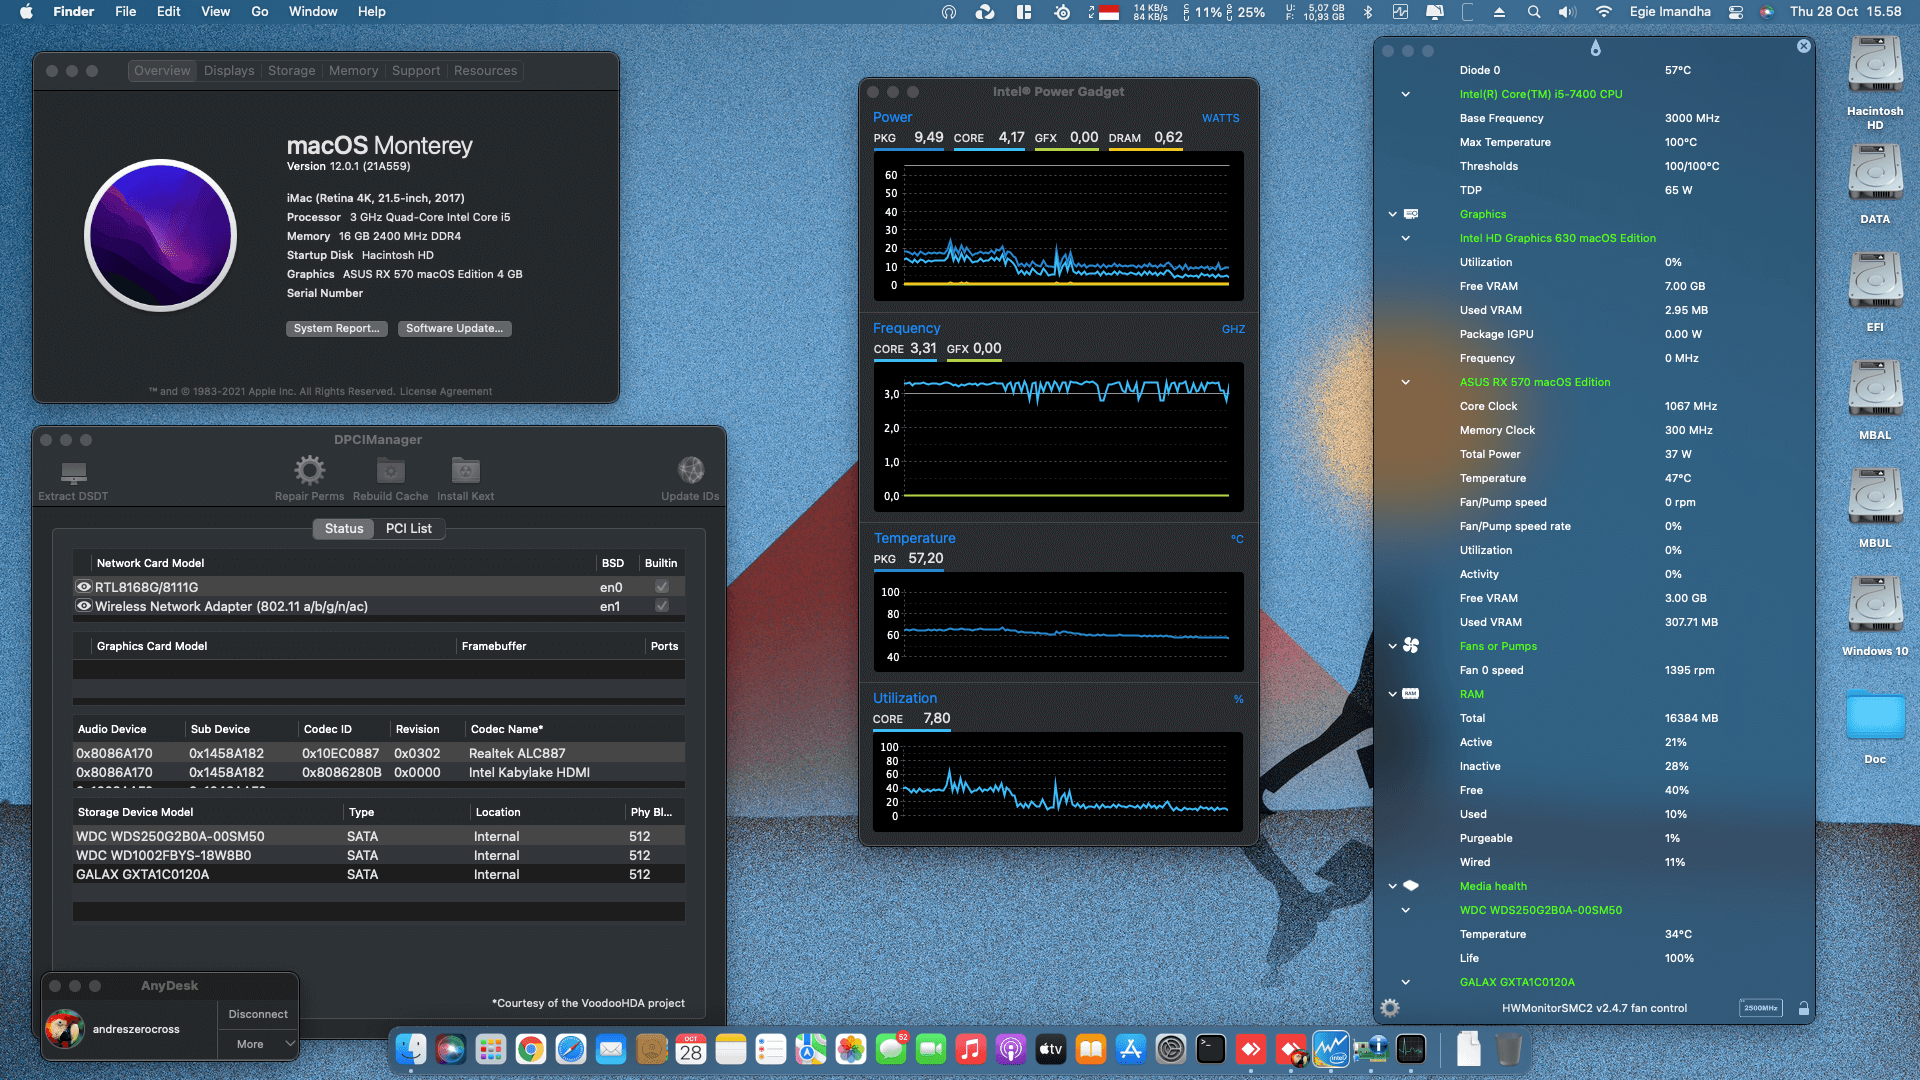Open Intel Power Gadget from the Dock
The width and height of the screenshot is (1920, 1080).
click(x=1331, y=1049)
